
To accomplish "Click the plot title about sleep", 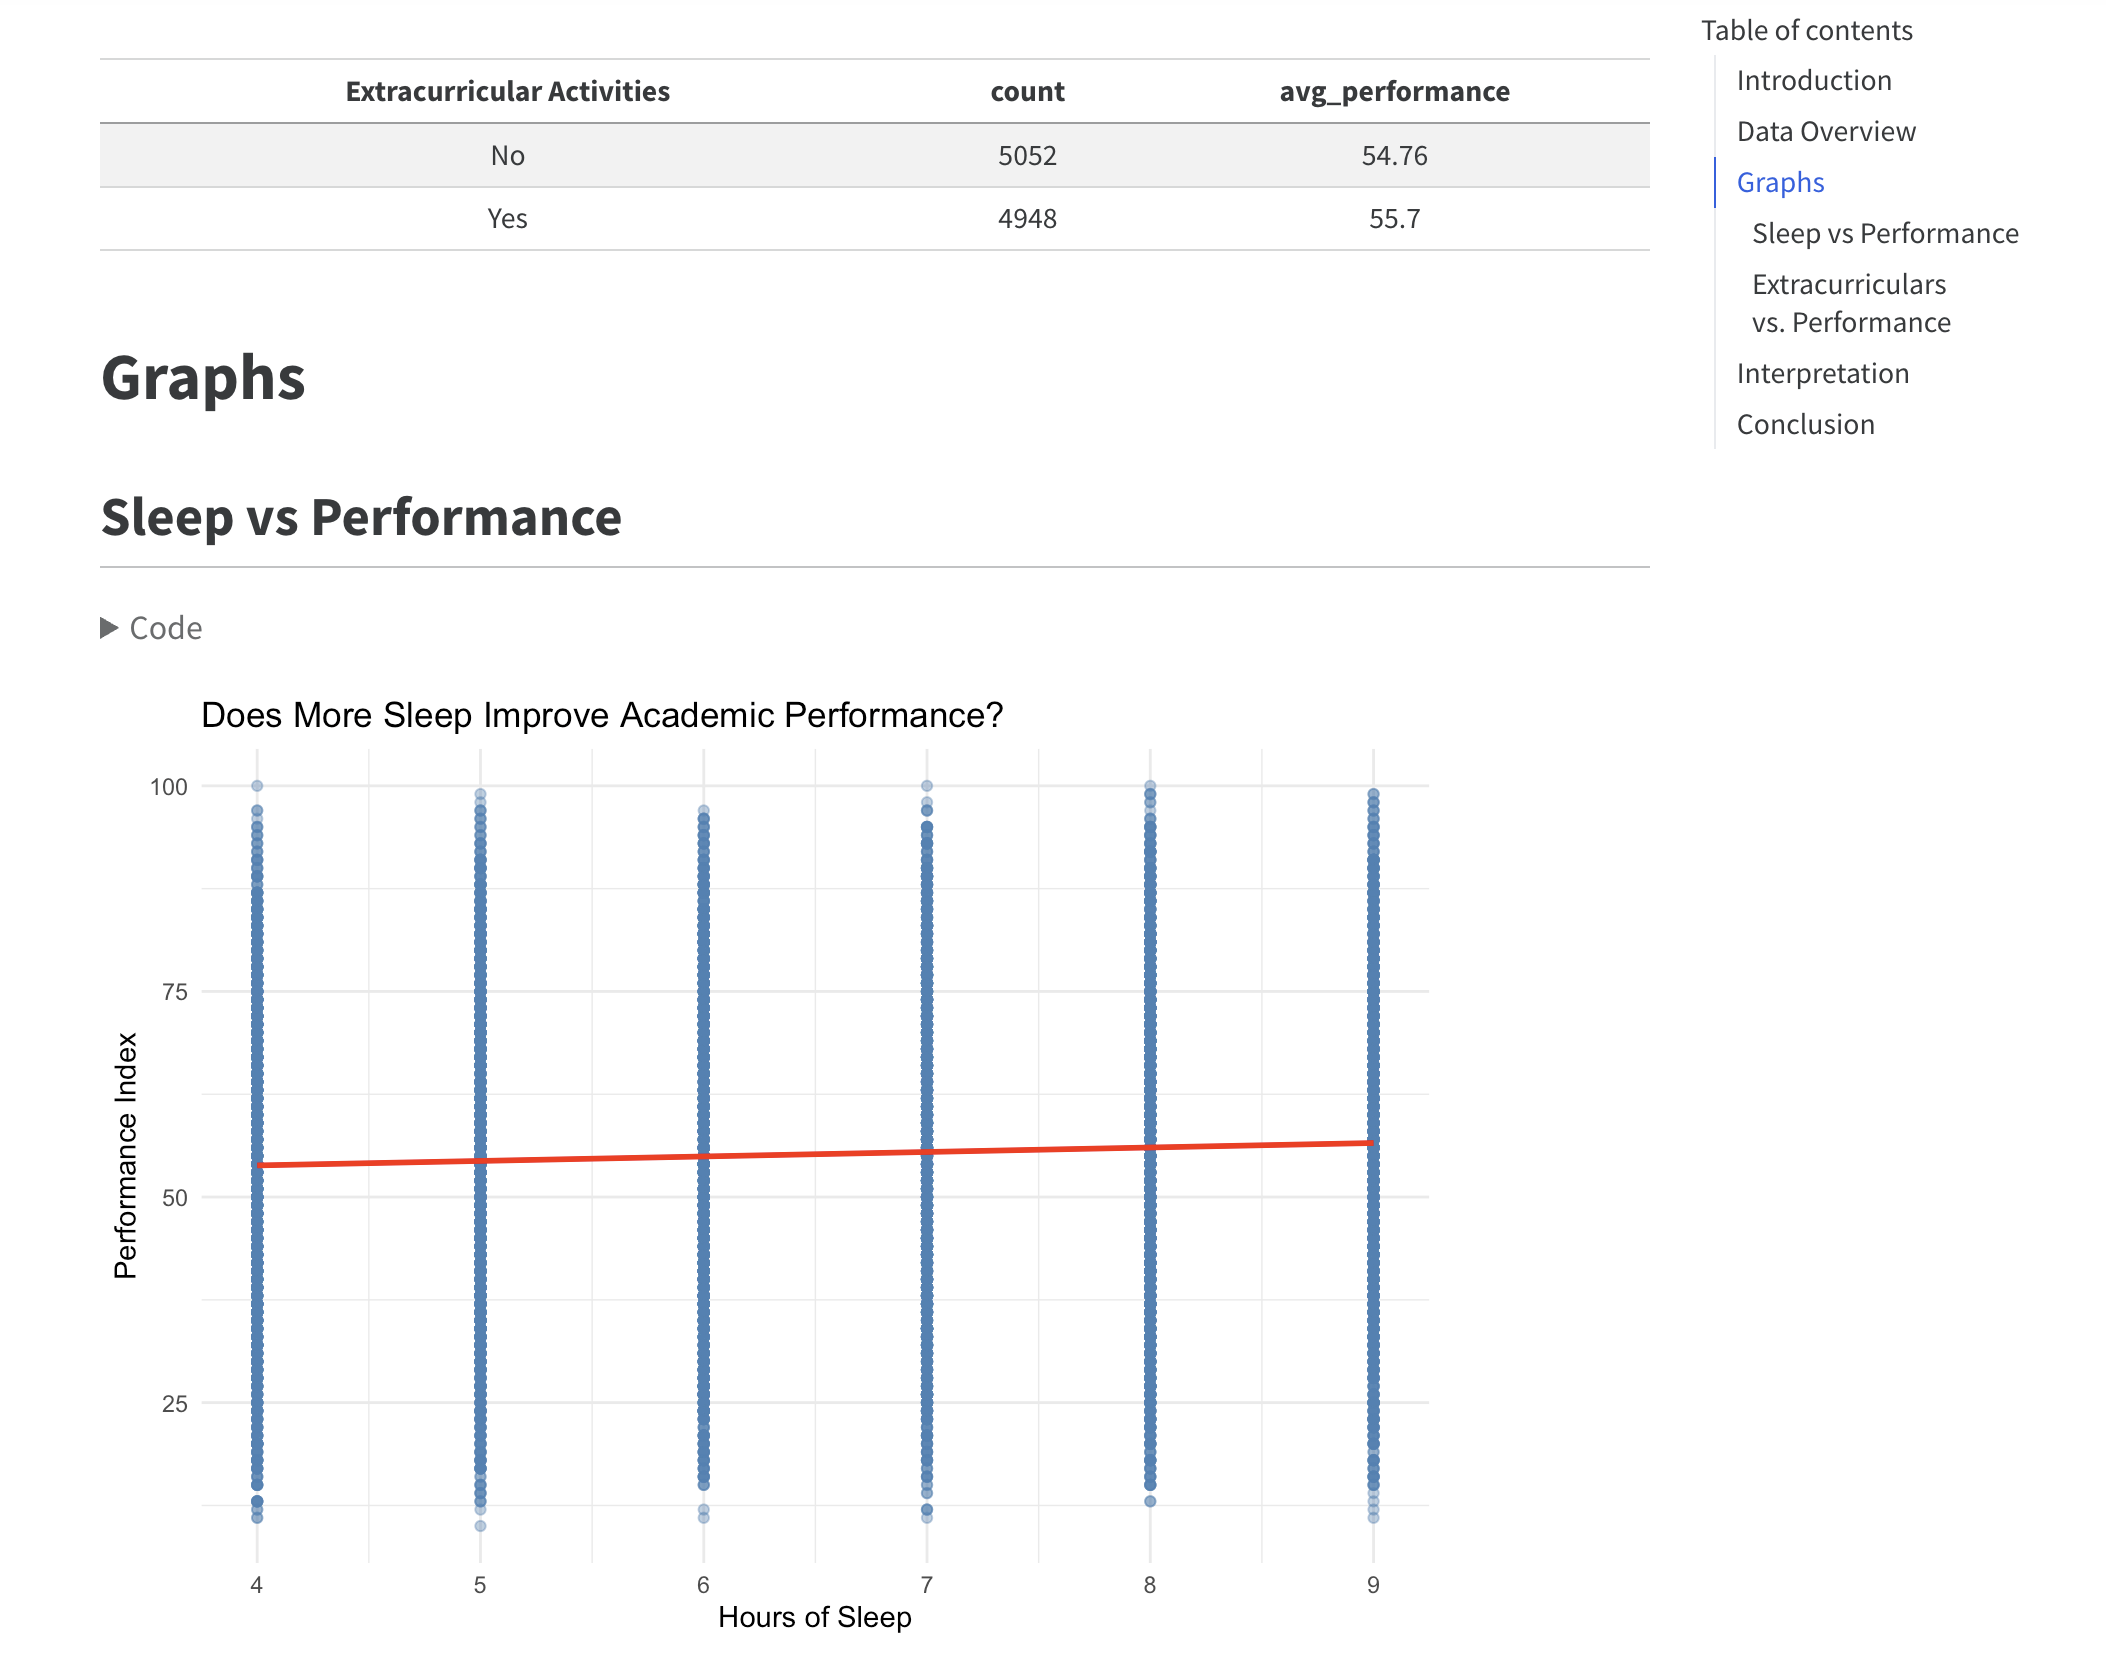I will pos(602,715).
